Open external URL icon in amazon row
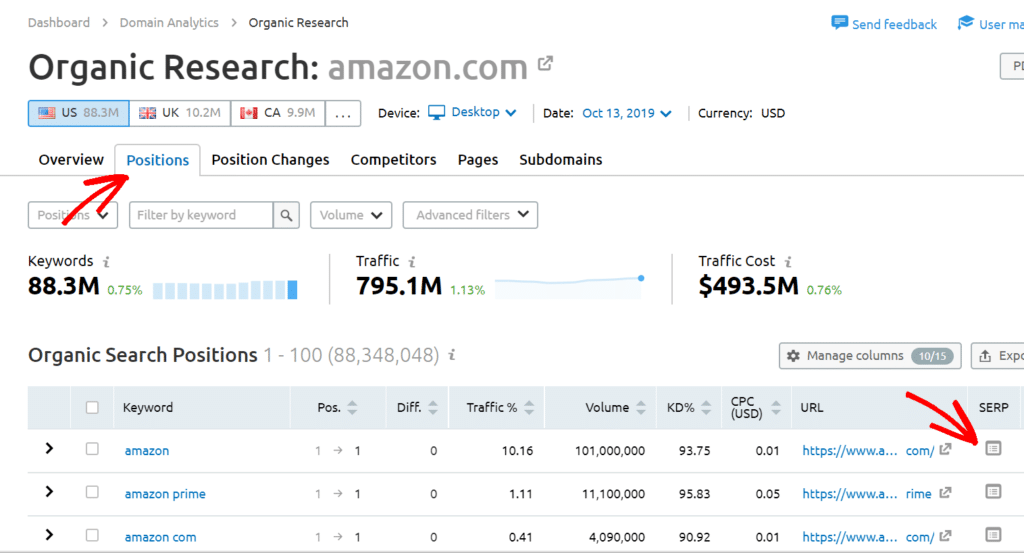Viewport: 1024px width, 553px height. (945, 449)
